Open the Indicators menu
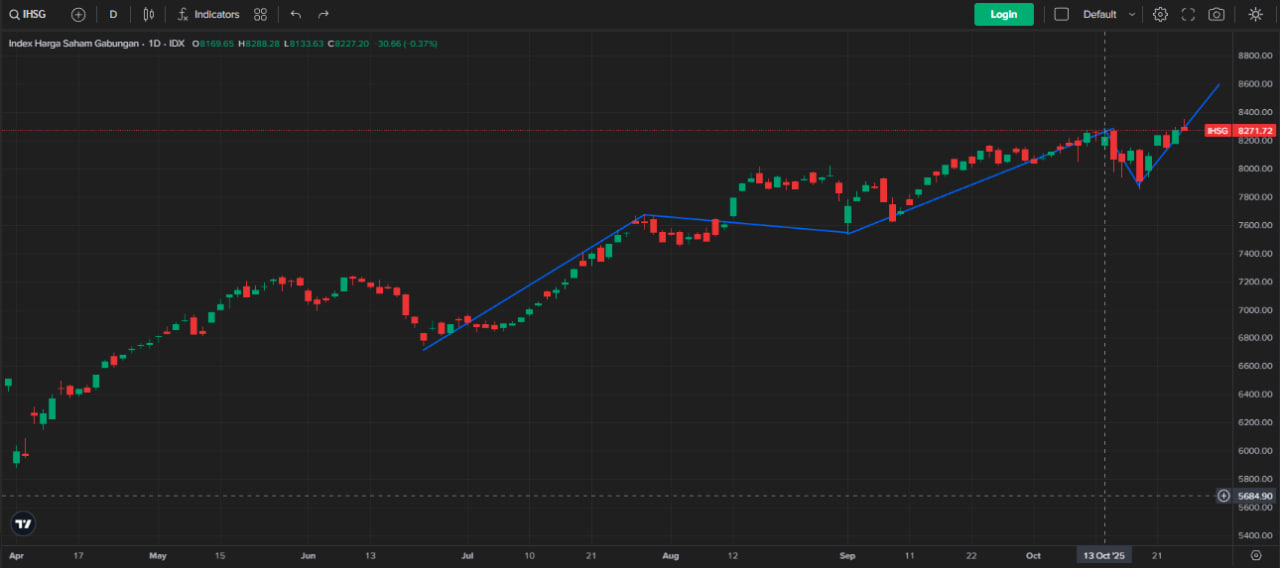The image size is (1280, 568). [x=208, y=14]
